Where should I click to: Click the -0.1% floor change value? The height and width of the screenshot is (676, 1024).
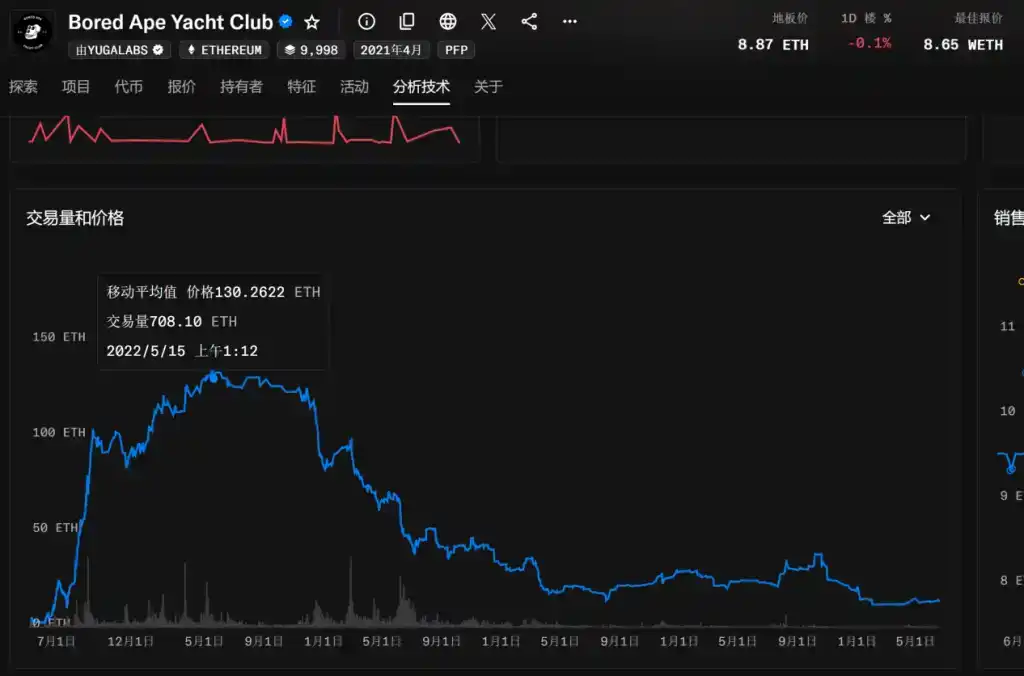869,43
